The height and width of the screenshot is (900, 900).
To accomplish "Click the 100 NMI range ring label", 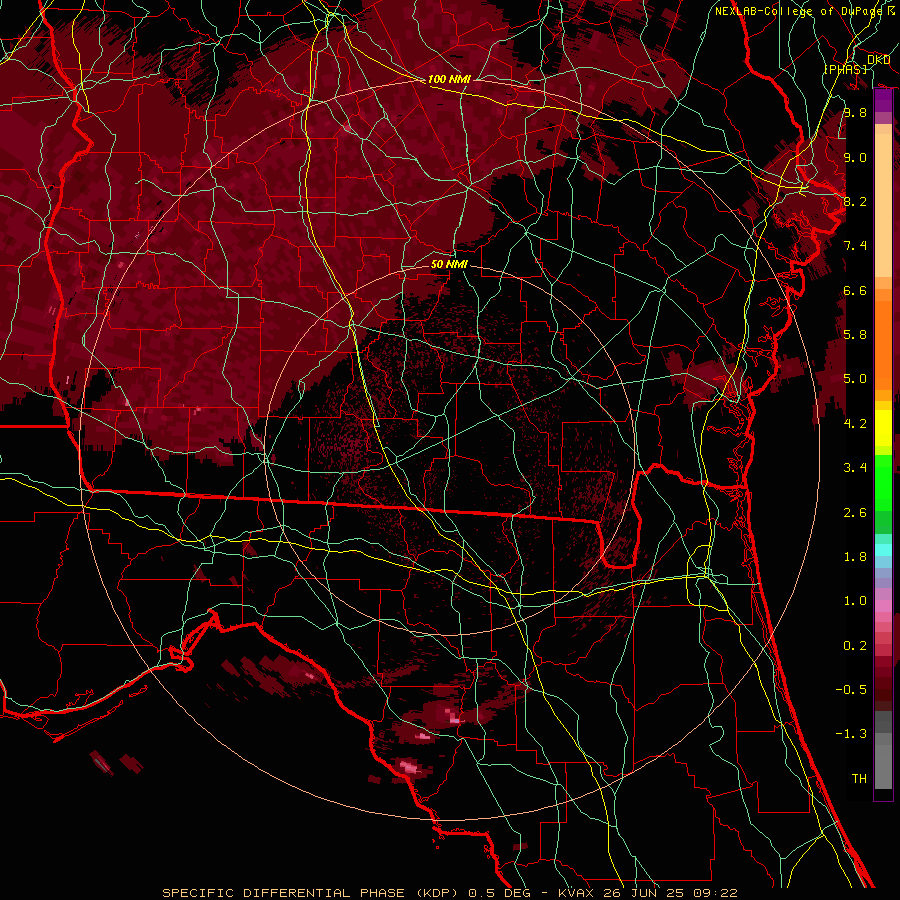I will [x=449, y=79].
